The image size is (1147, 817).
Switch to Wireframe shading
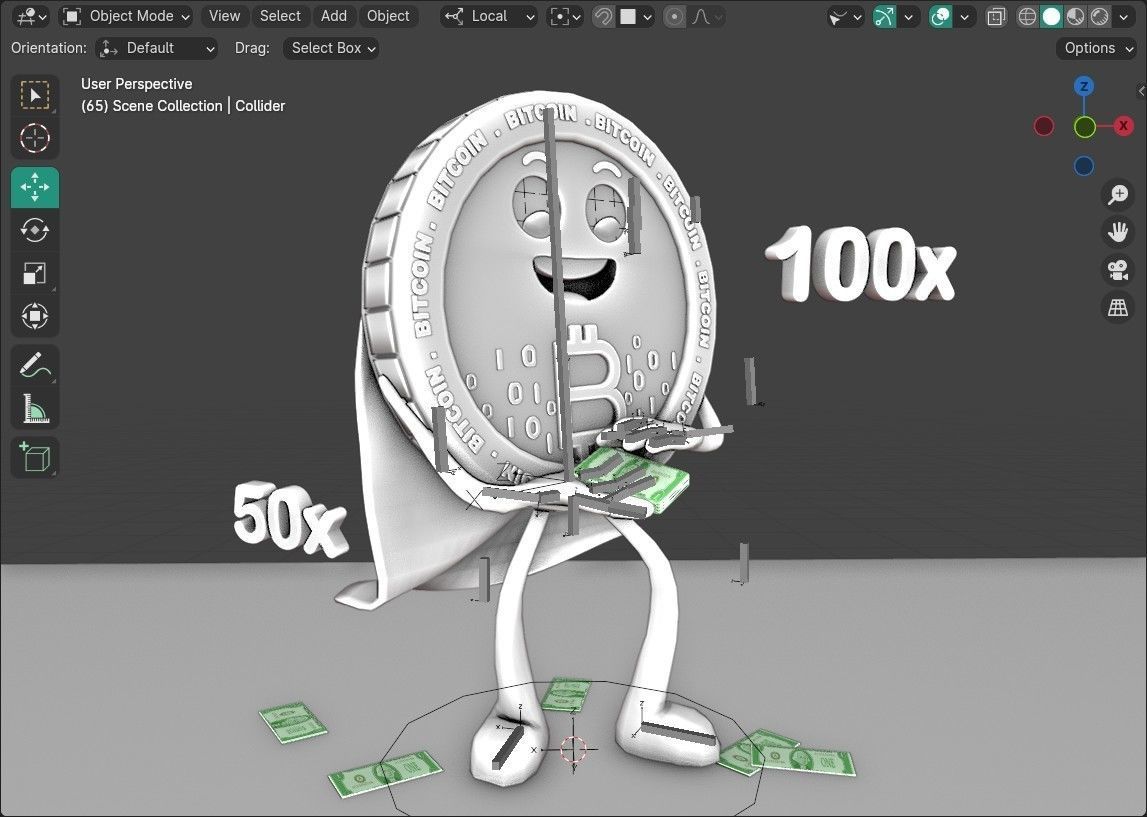click(1027, 16)
